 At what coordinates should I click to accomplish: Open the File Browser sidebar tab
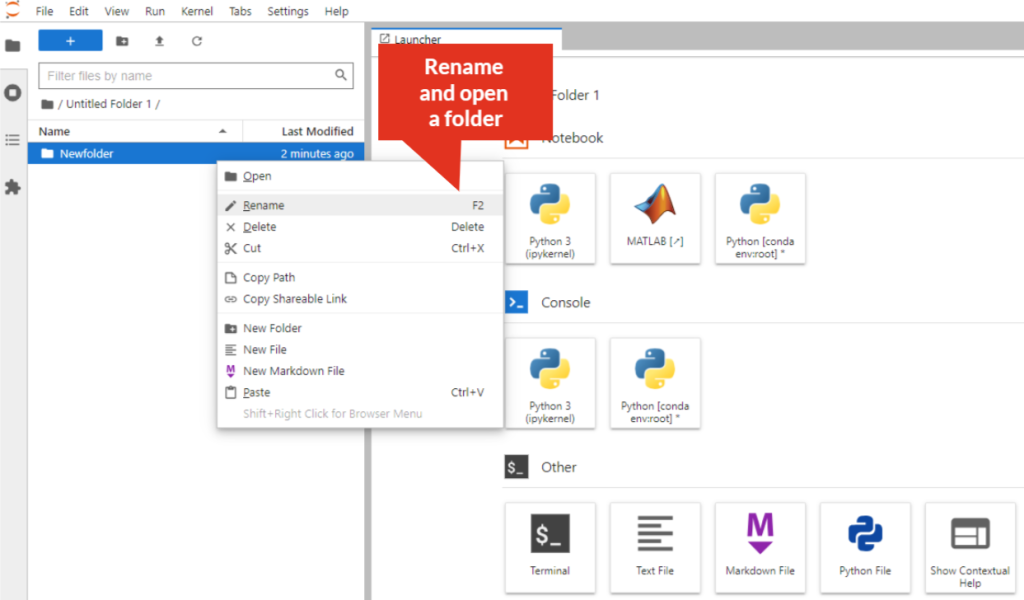tap(12, 46)
